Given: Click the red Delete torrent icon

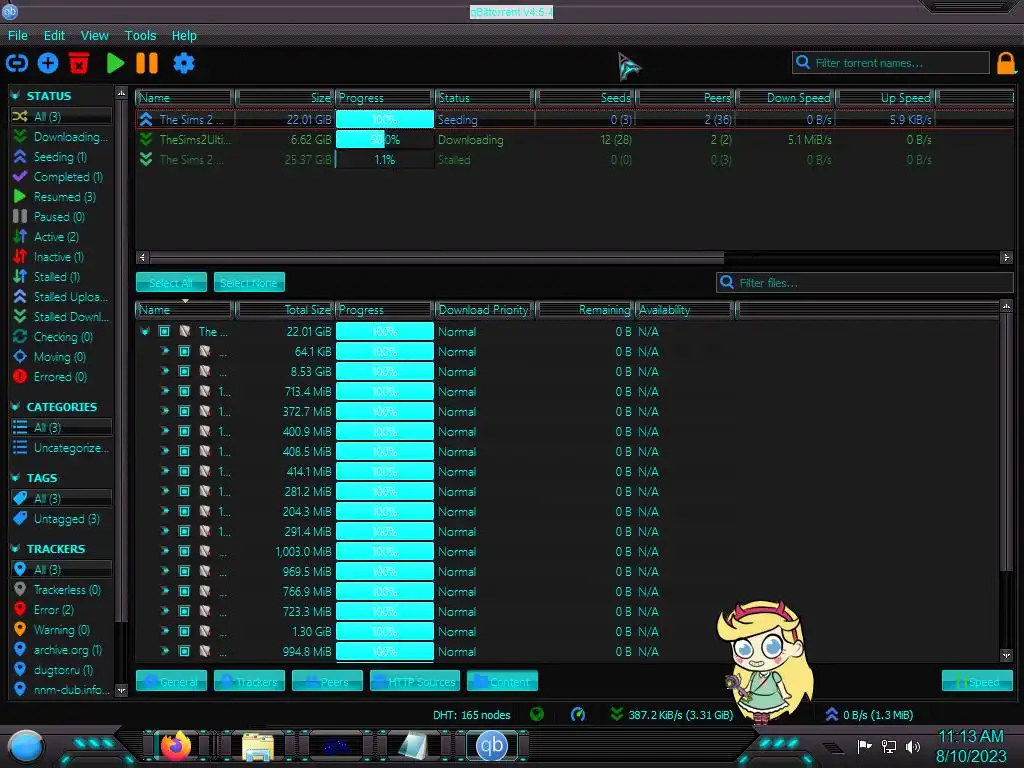Looking at the screenshot, I should pyautogui.click(x=79, y=63).
